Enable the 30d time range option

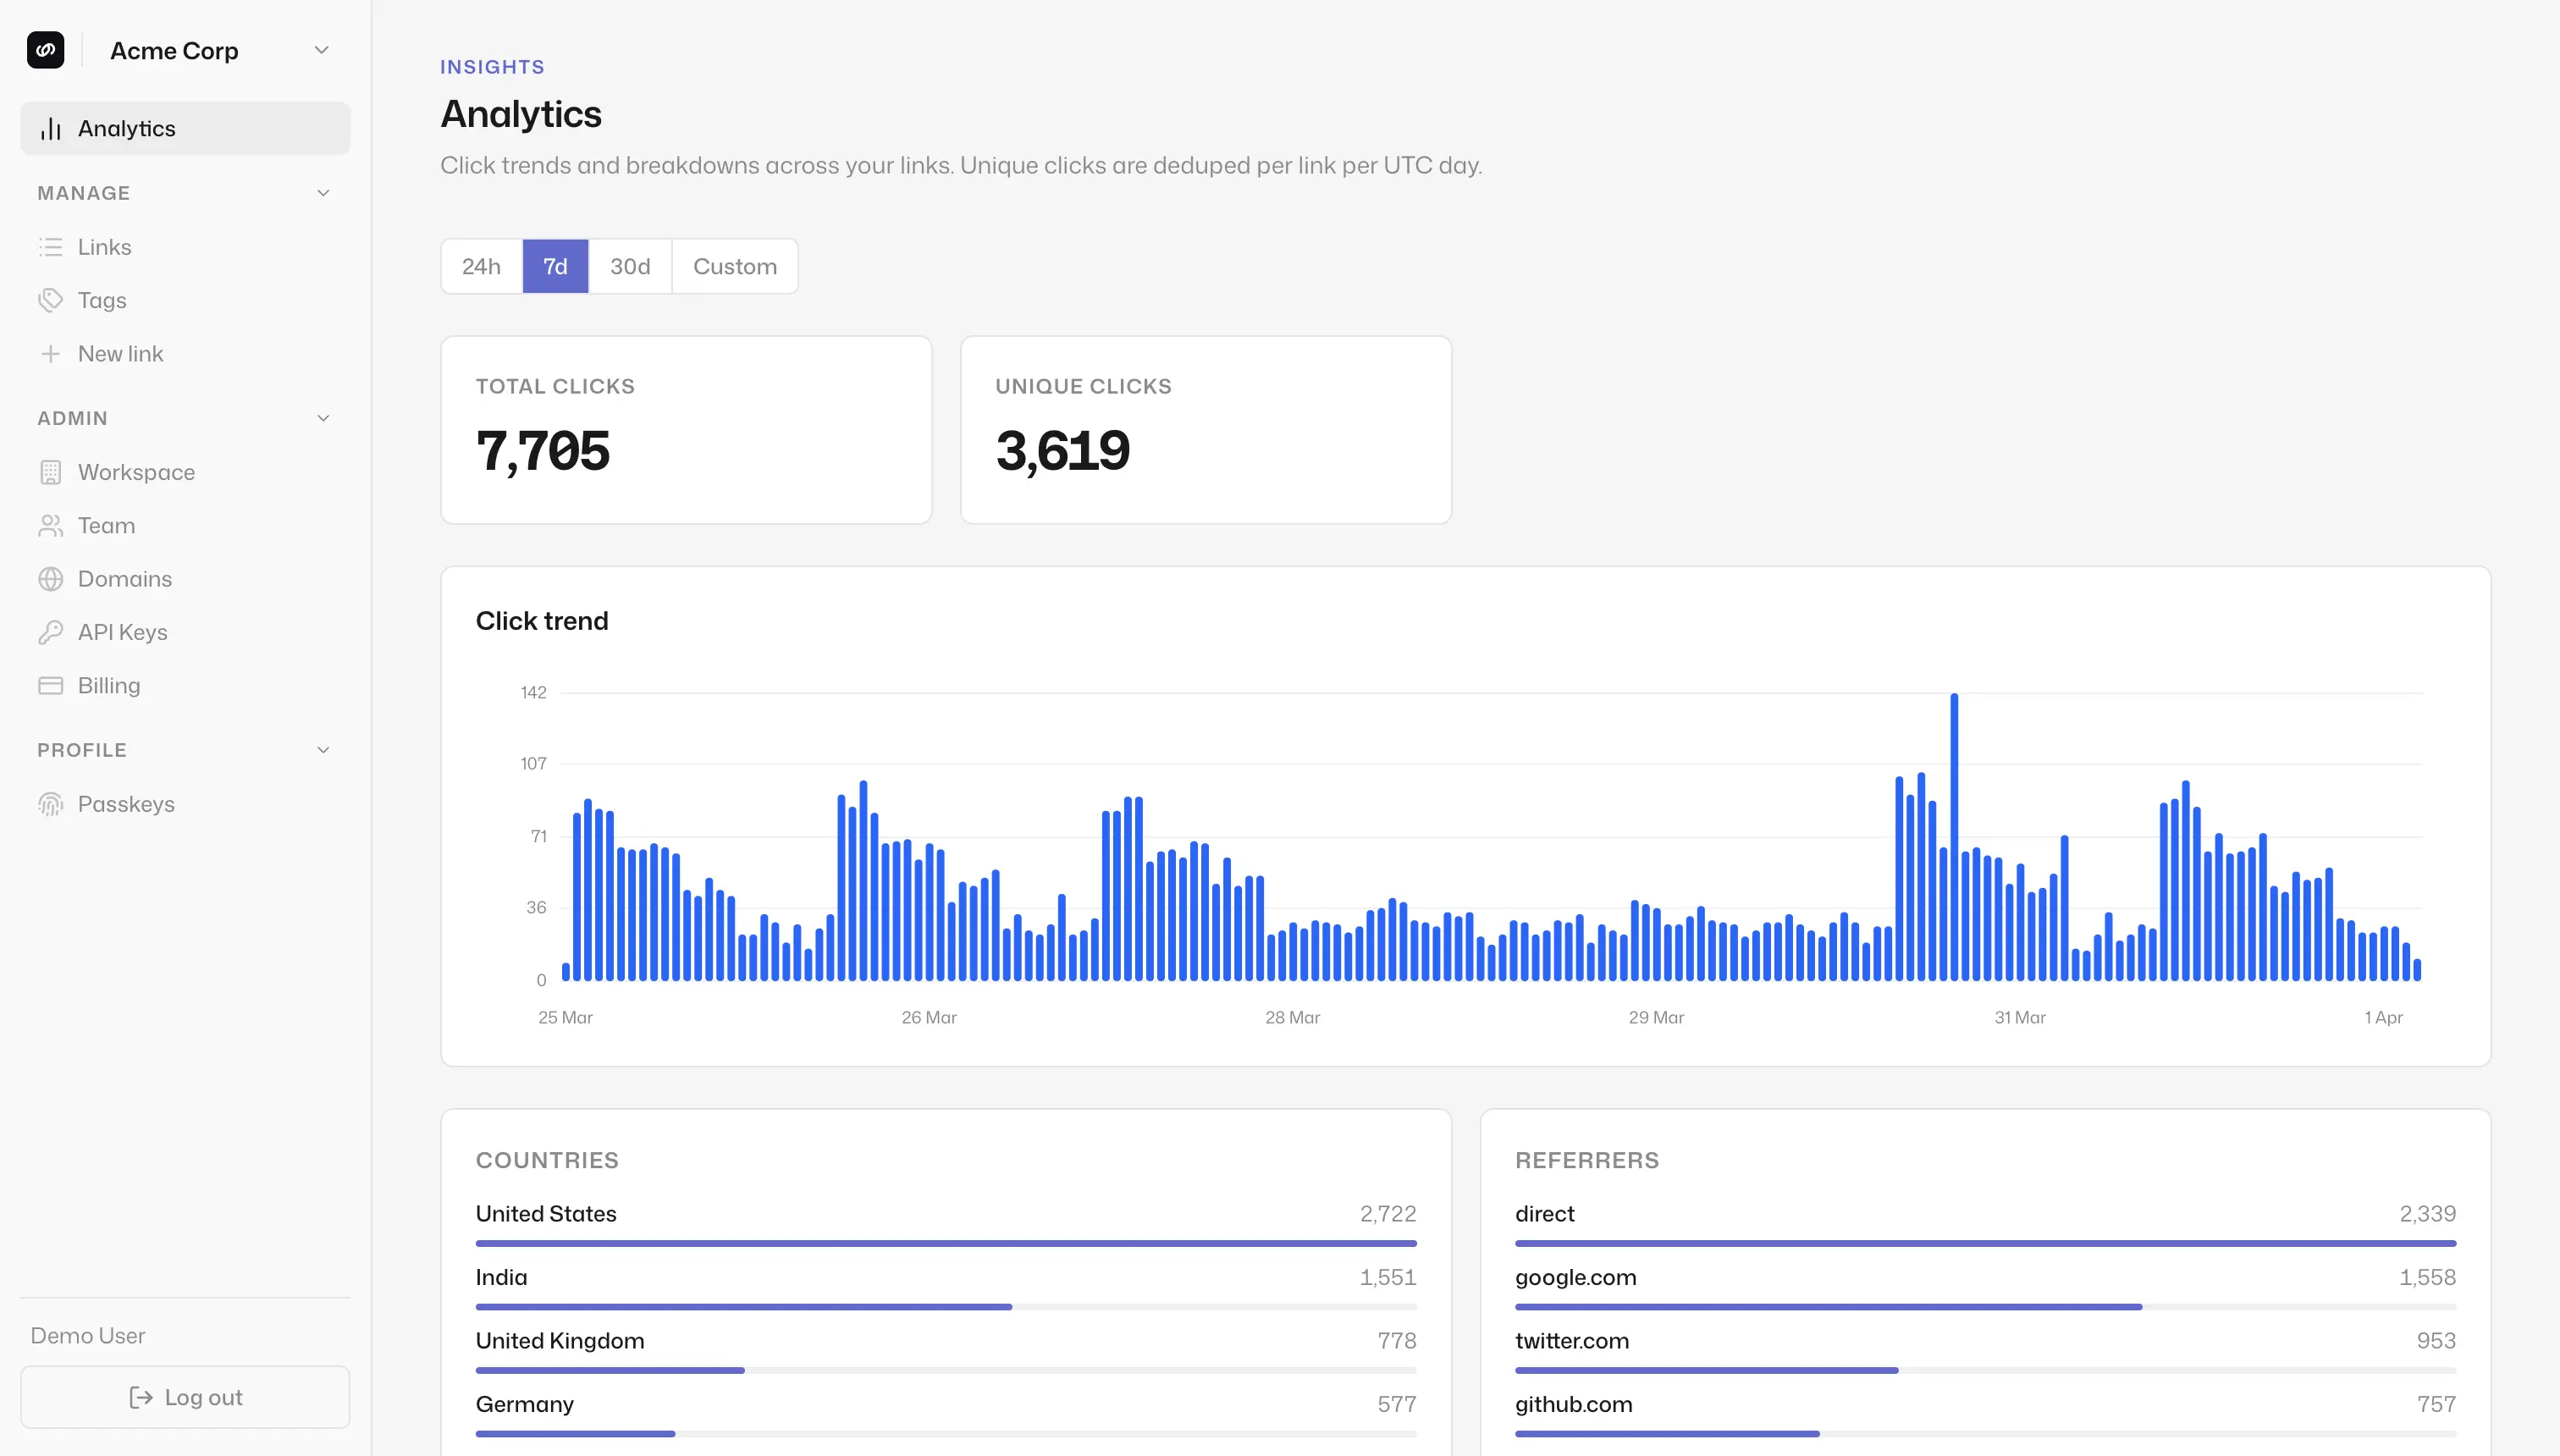(x=630, y=266)
